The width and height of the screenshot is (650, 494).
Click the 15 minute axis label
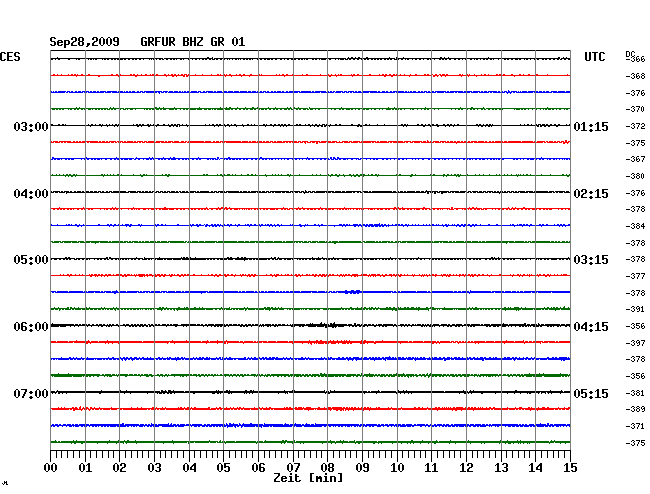pyautogui.click(x=570, y=468)
